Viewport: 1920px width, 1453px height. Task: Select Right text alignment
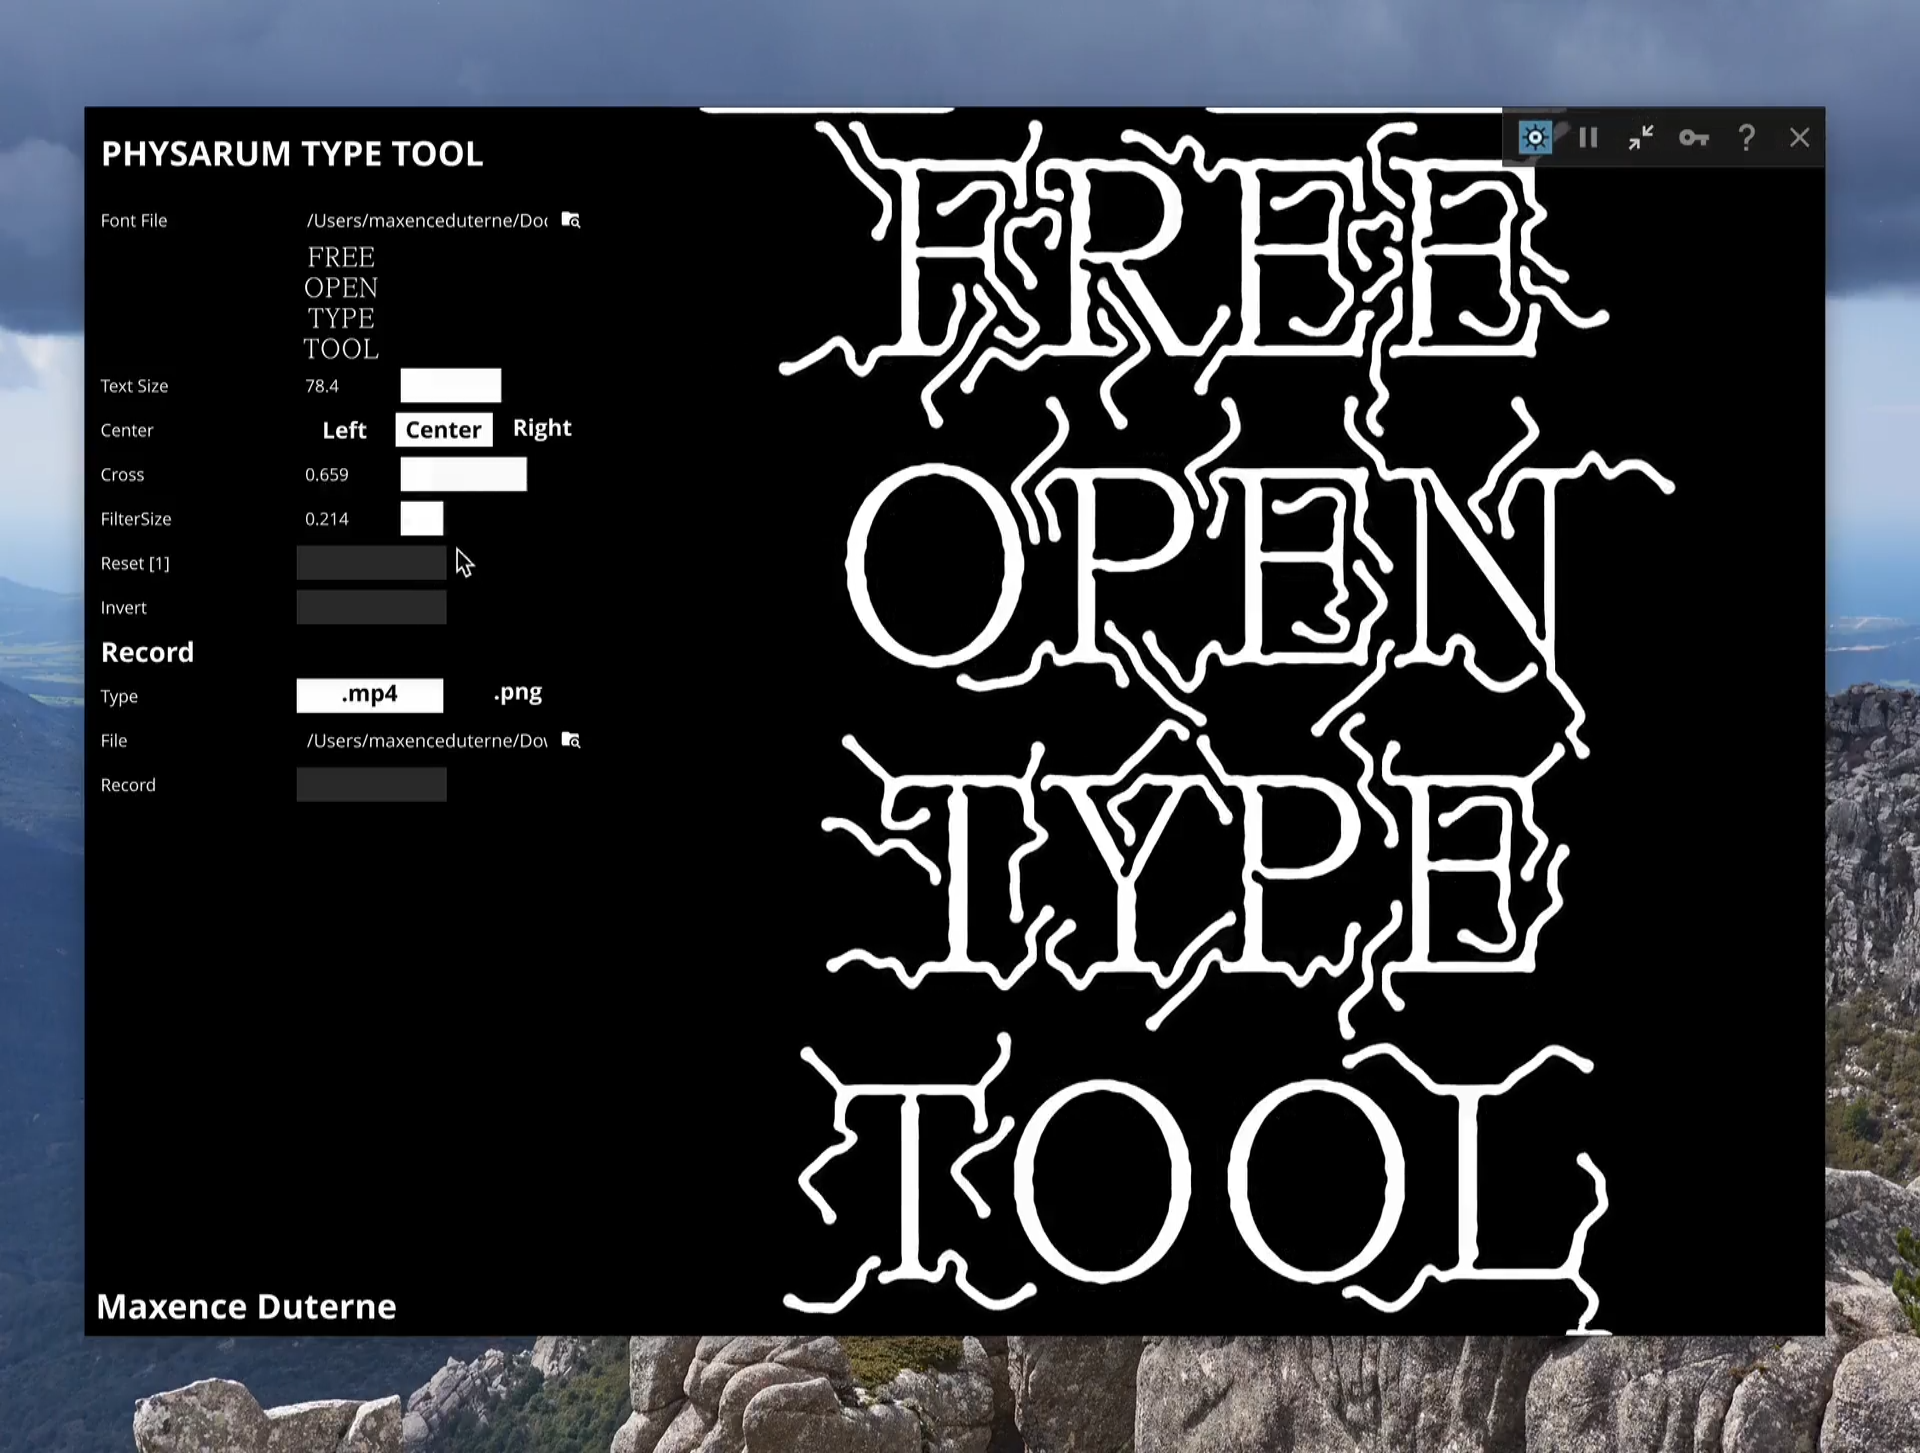click(x=542, y=428)
